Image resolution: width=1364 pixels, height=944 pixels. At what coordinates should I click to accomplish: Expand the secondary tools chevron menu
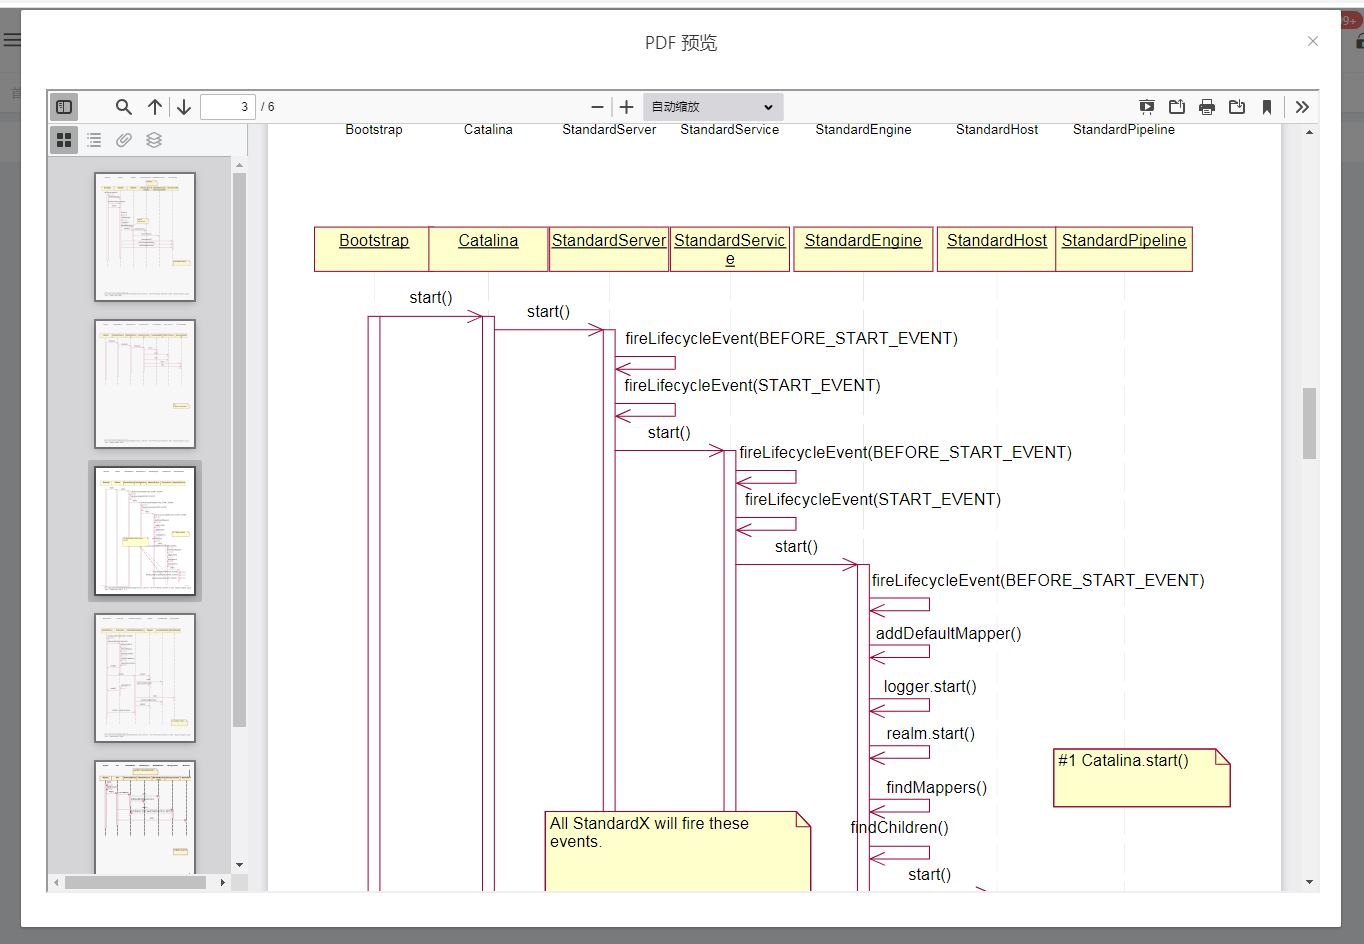[x=1302, y=107]
